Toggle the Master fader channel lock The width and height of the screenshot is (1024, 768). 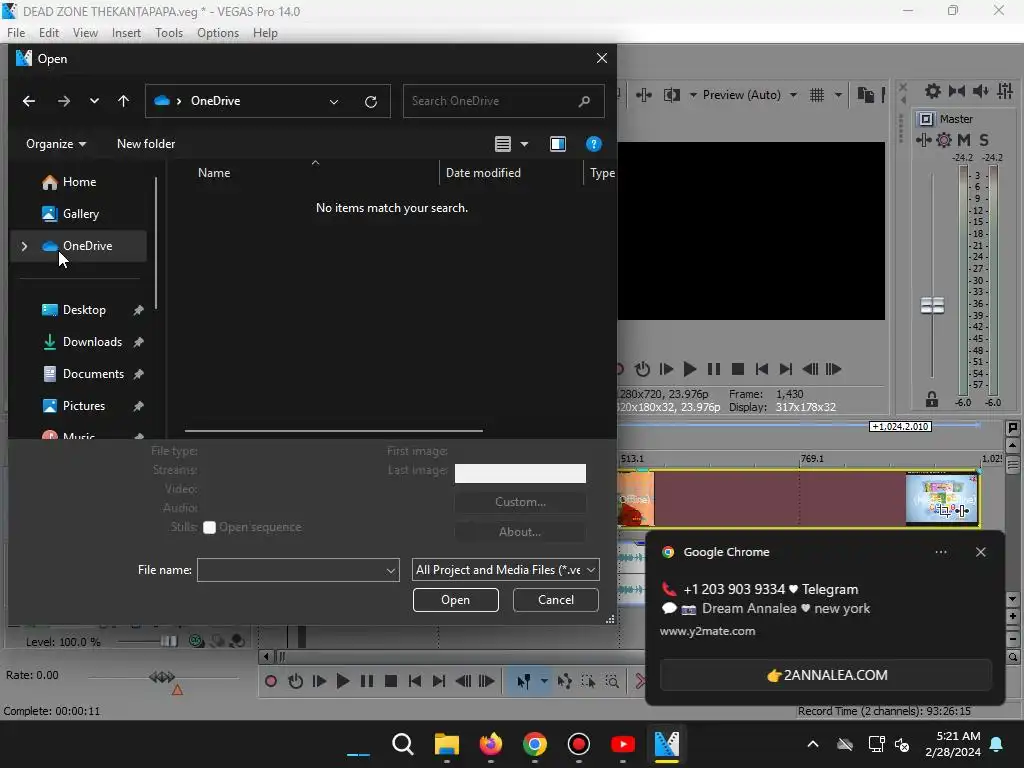tap(932, 399)
